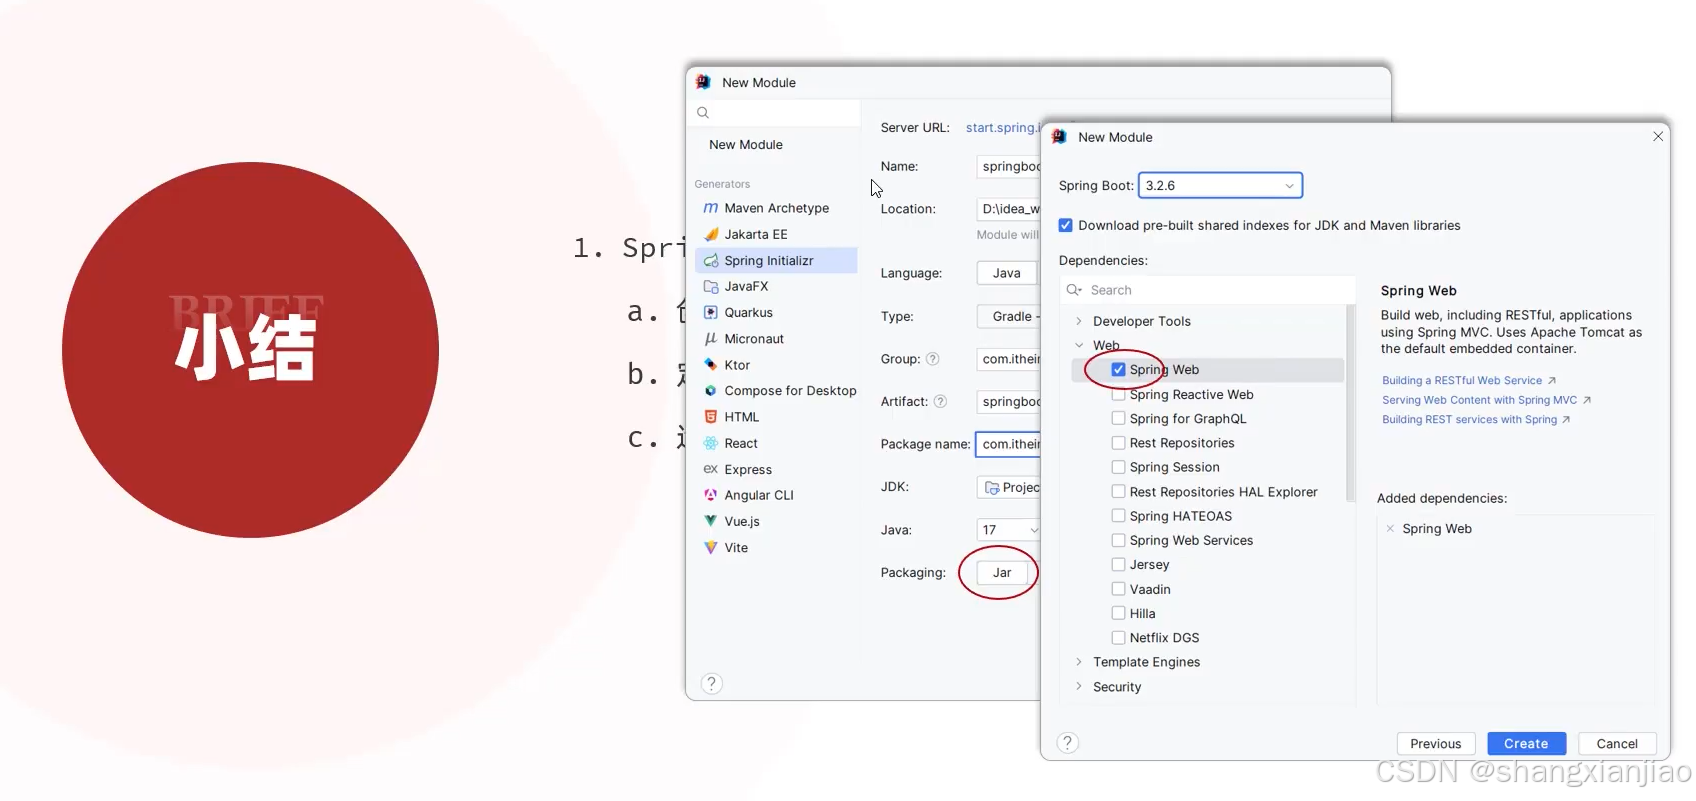
Task: Check the Spring Web Services checkbox
Action: click(1118, 540)
